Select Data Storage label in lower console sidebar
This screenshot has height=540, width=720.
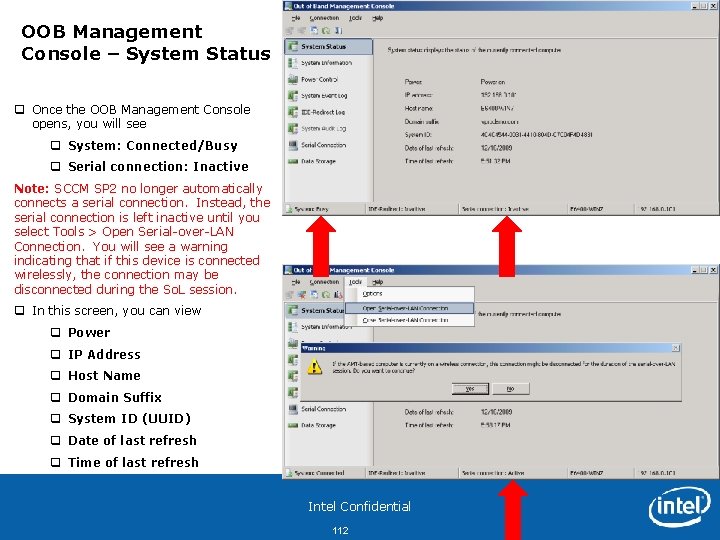click(318, 426)
